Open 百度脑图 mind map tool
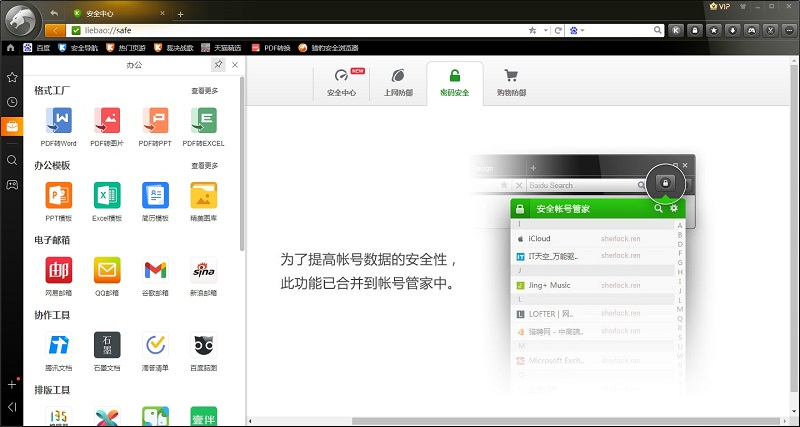 [204, 351]
